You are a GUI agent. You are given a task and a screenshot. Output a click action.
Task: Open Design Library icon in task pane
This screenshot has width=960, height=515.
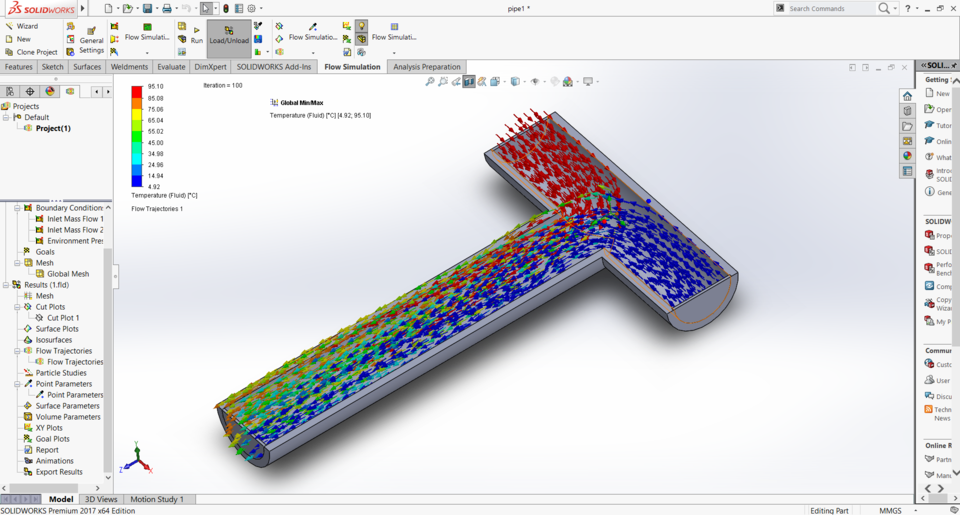click(x=907, y=111)
